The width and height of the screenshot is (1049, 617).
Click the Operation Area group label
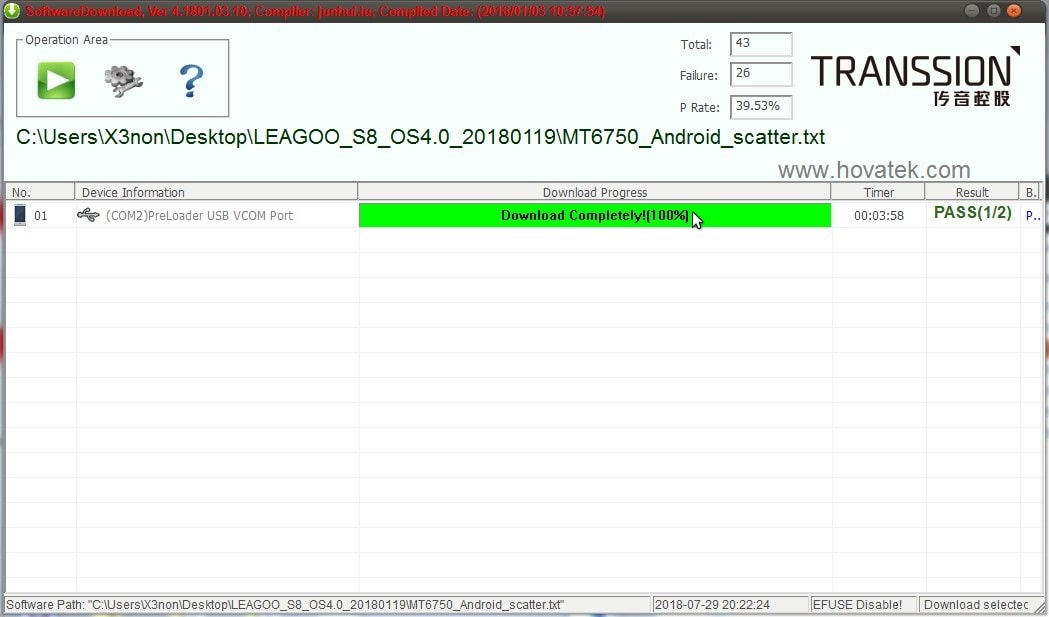(x=66, y=39)
